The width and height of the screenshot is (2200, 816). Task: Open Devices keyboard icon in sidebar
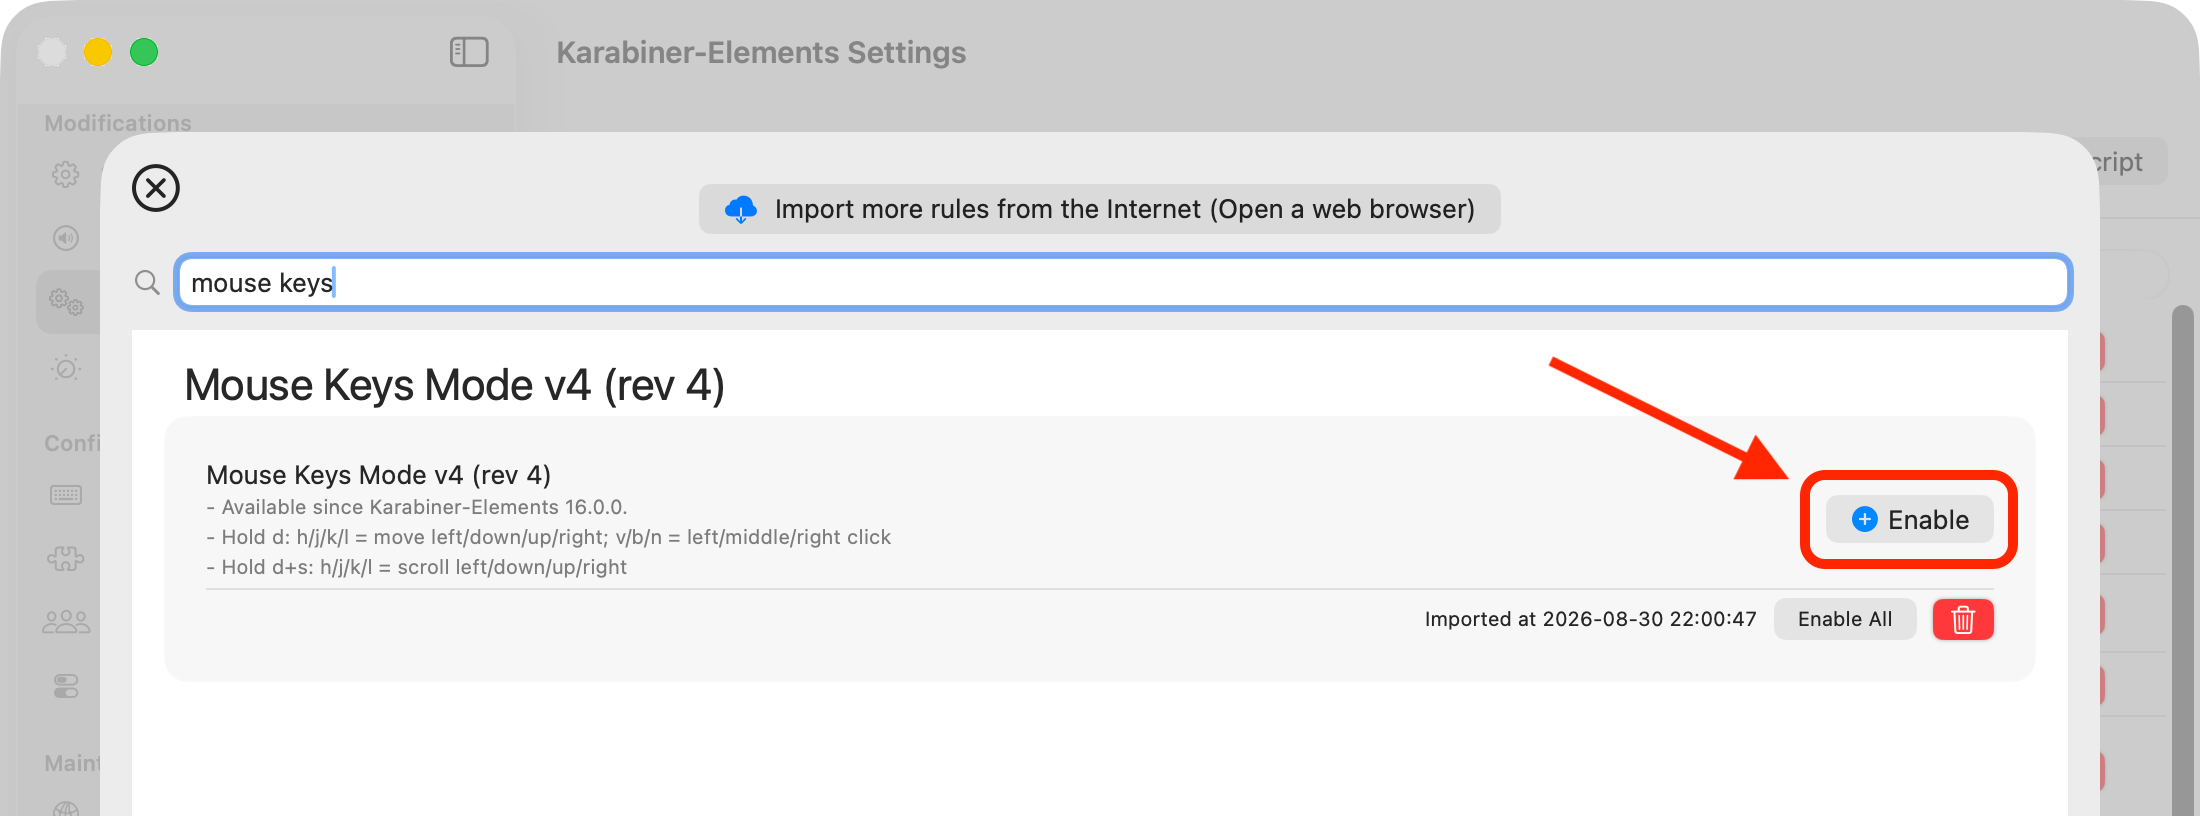(x=66, y=495)
